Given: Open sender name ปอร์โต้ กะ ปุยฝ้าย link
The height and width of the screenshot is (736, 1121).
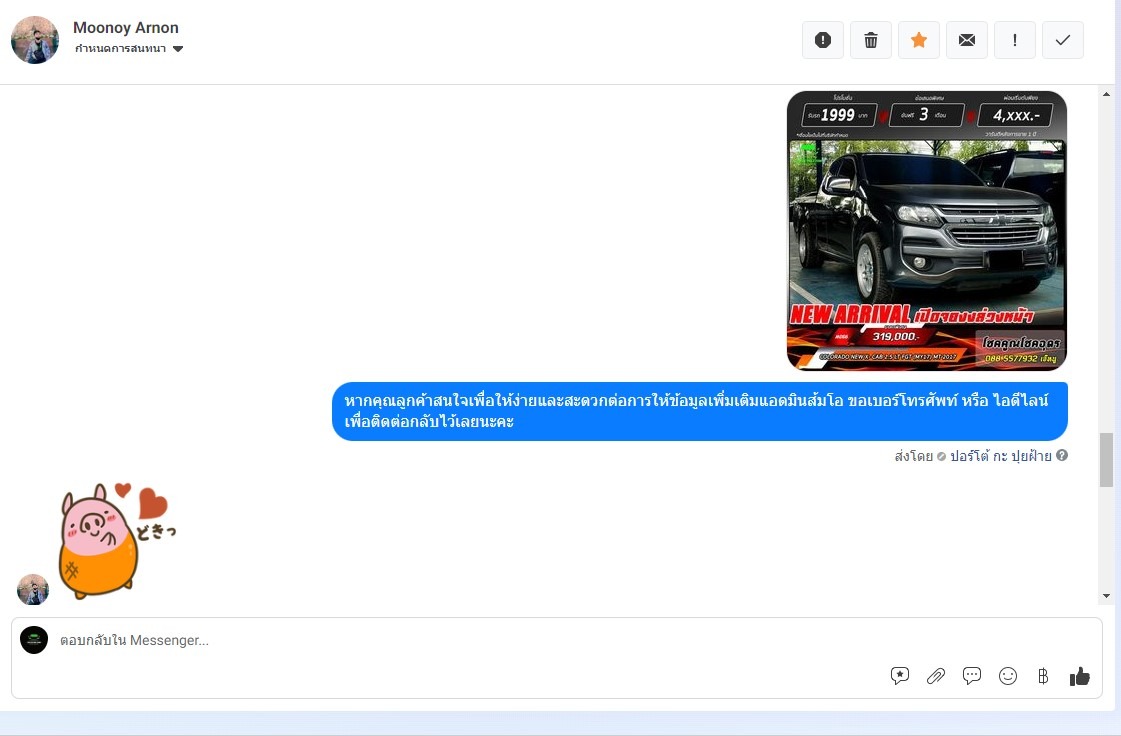Looking at the screenshot, I should coord(1000,456).
